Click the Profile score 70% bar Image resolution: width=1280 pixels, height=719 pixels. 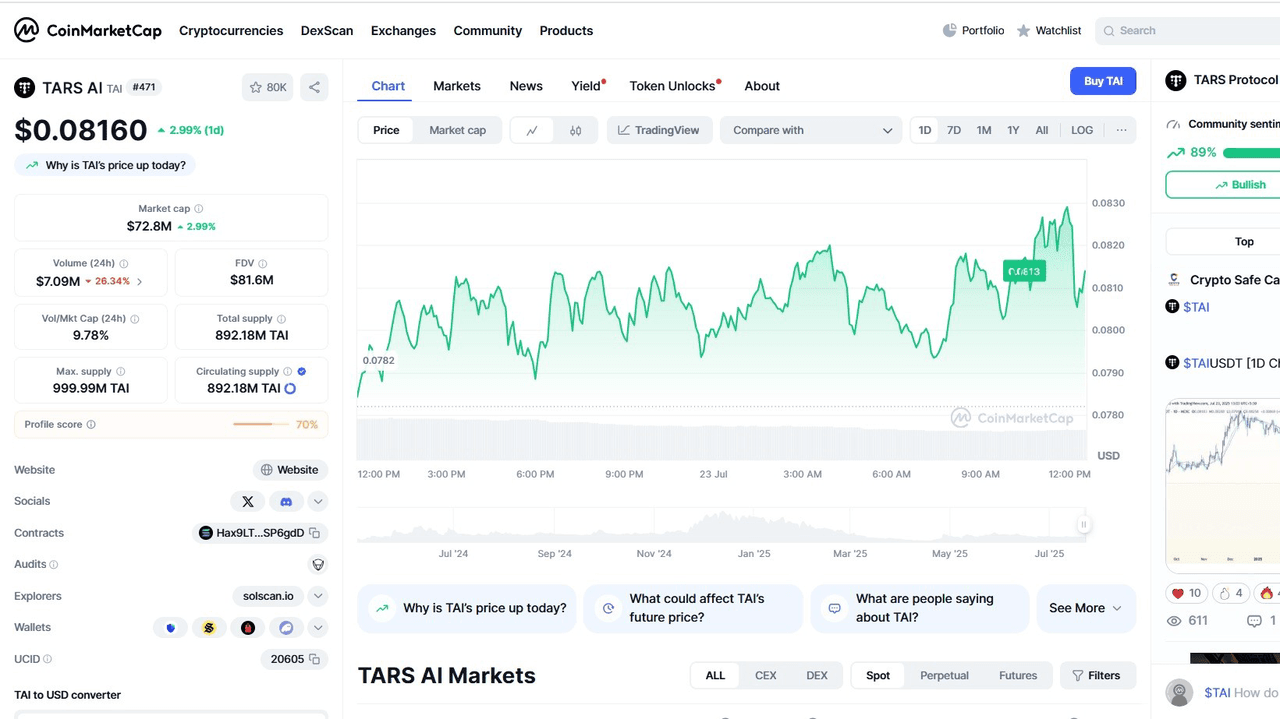261,425
